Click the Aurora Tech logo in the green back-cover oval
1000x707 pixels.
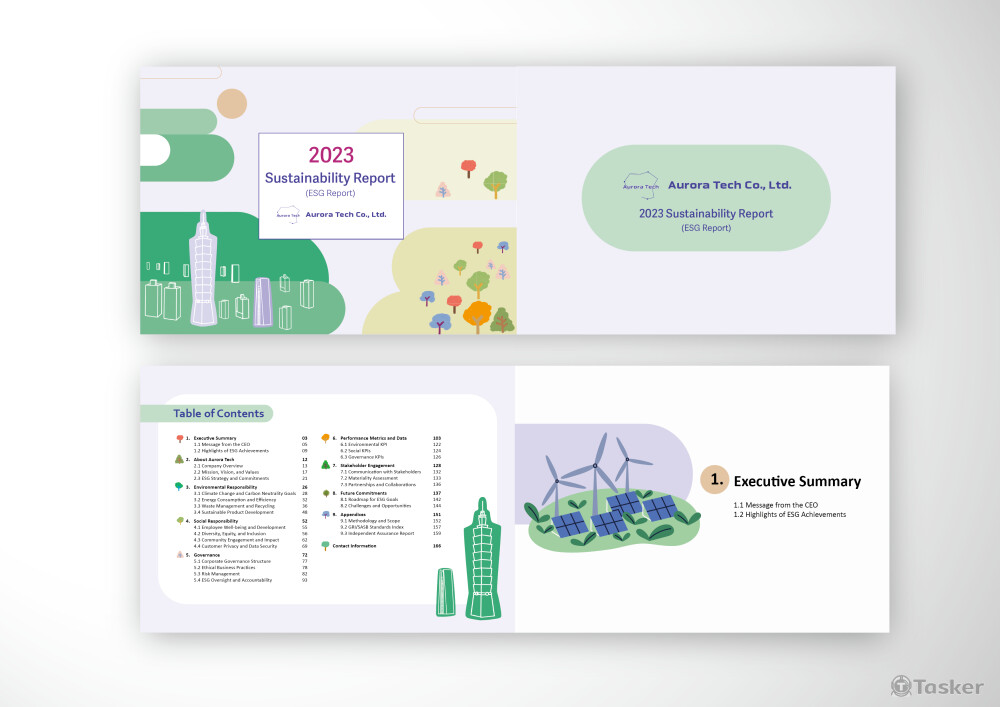pos(640,185)
